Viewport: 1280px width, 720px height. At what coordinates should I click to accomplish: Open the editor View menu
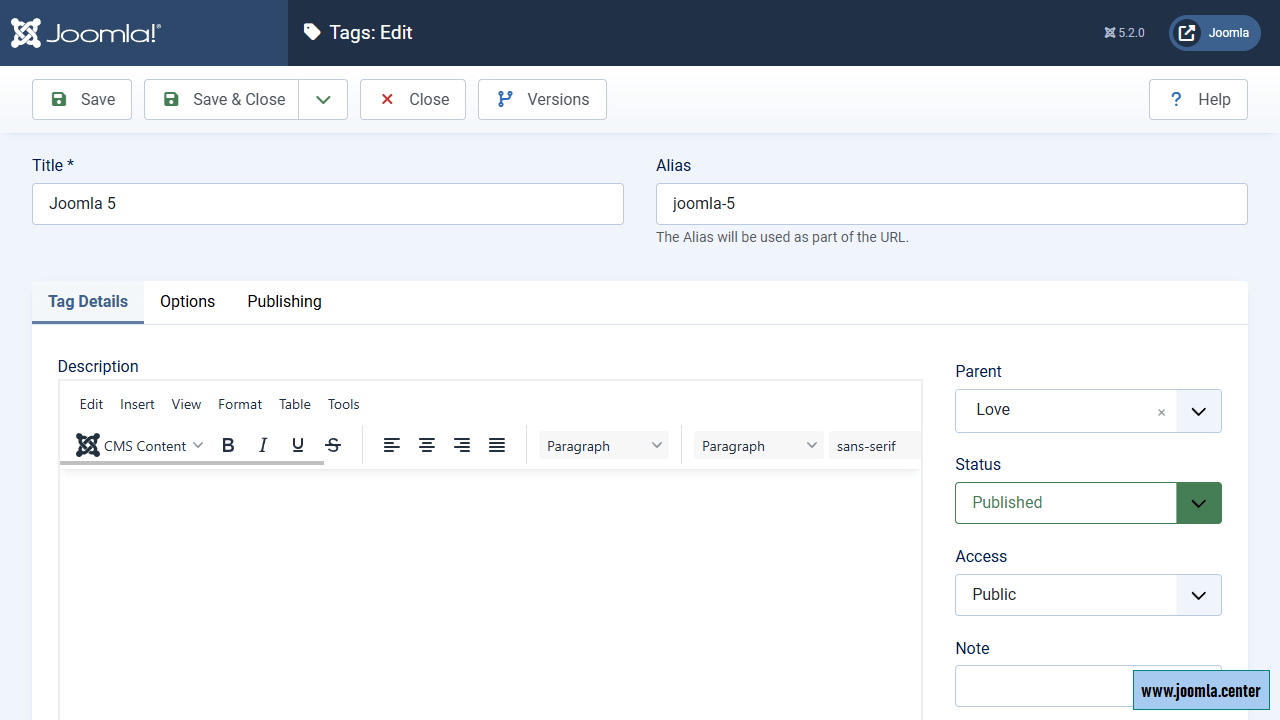(x=187, y=404)
